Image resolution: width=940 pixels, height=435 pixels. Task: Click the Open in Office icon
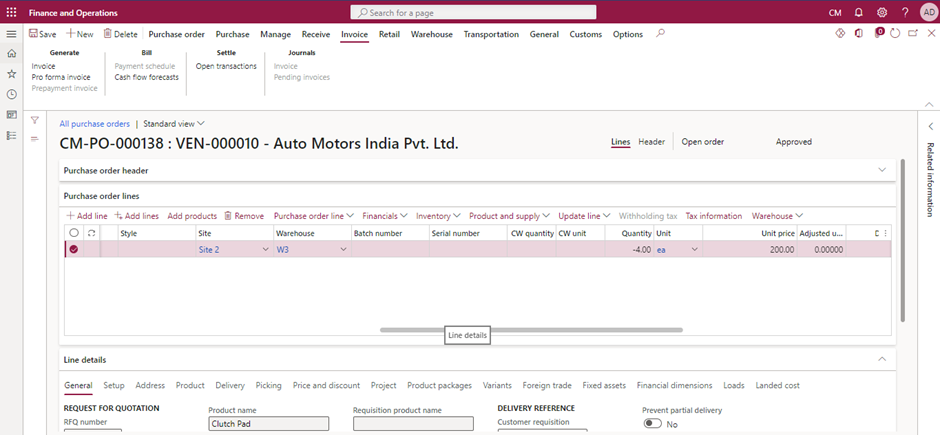[859, 34]
